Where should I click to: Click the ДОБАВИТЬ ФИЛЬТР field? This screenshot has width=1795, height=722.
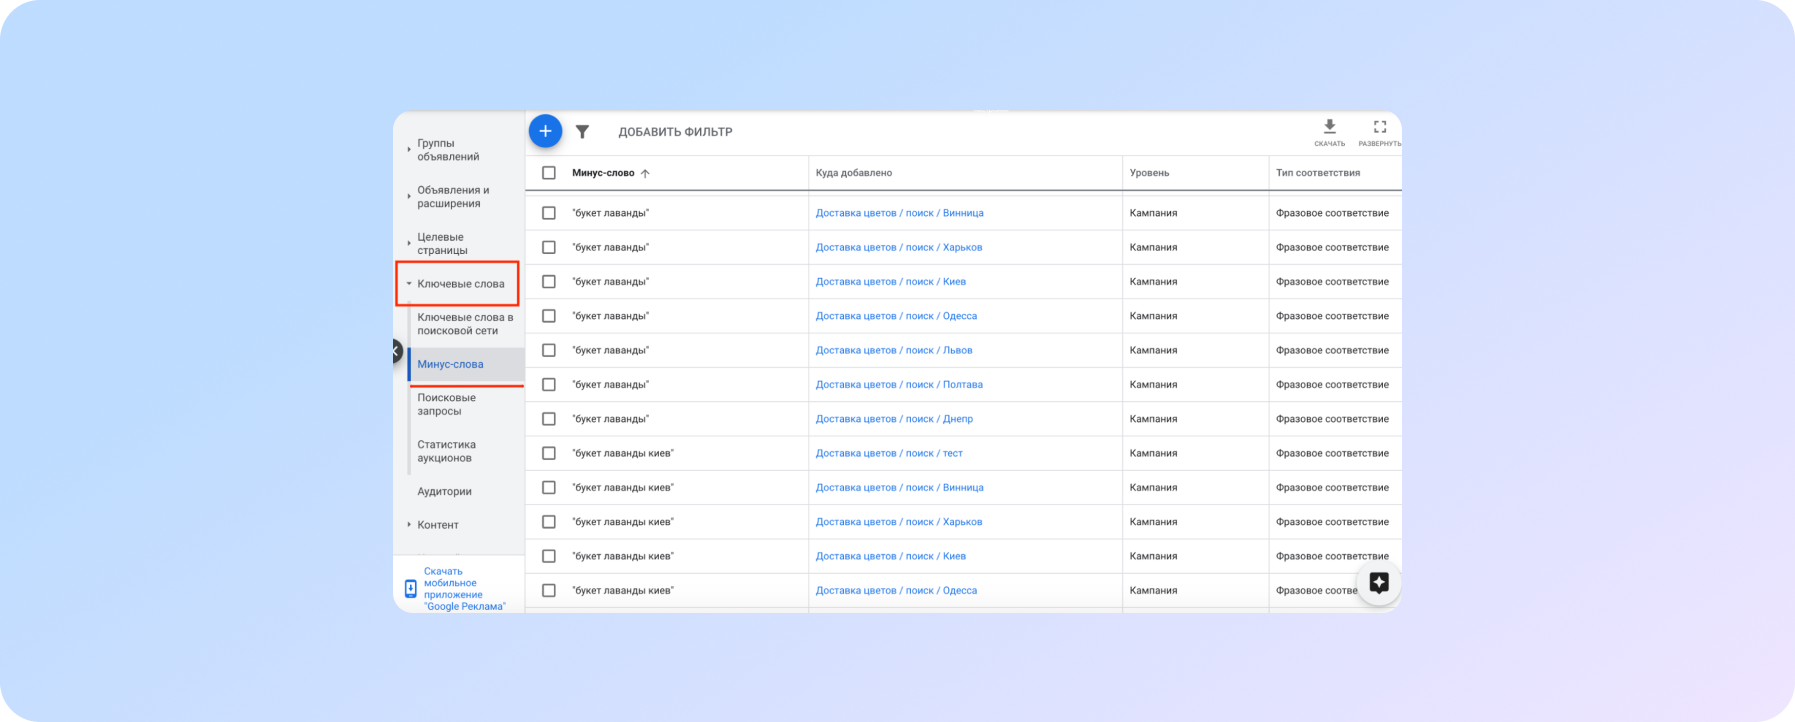click(x=675, y=132)
